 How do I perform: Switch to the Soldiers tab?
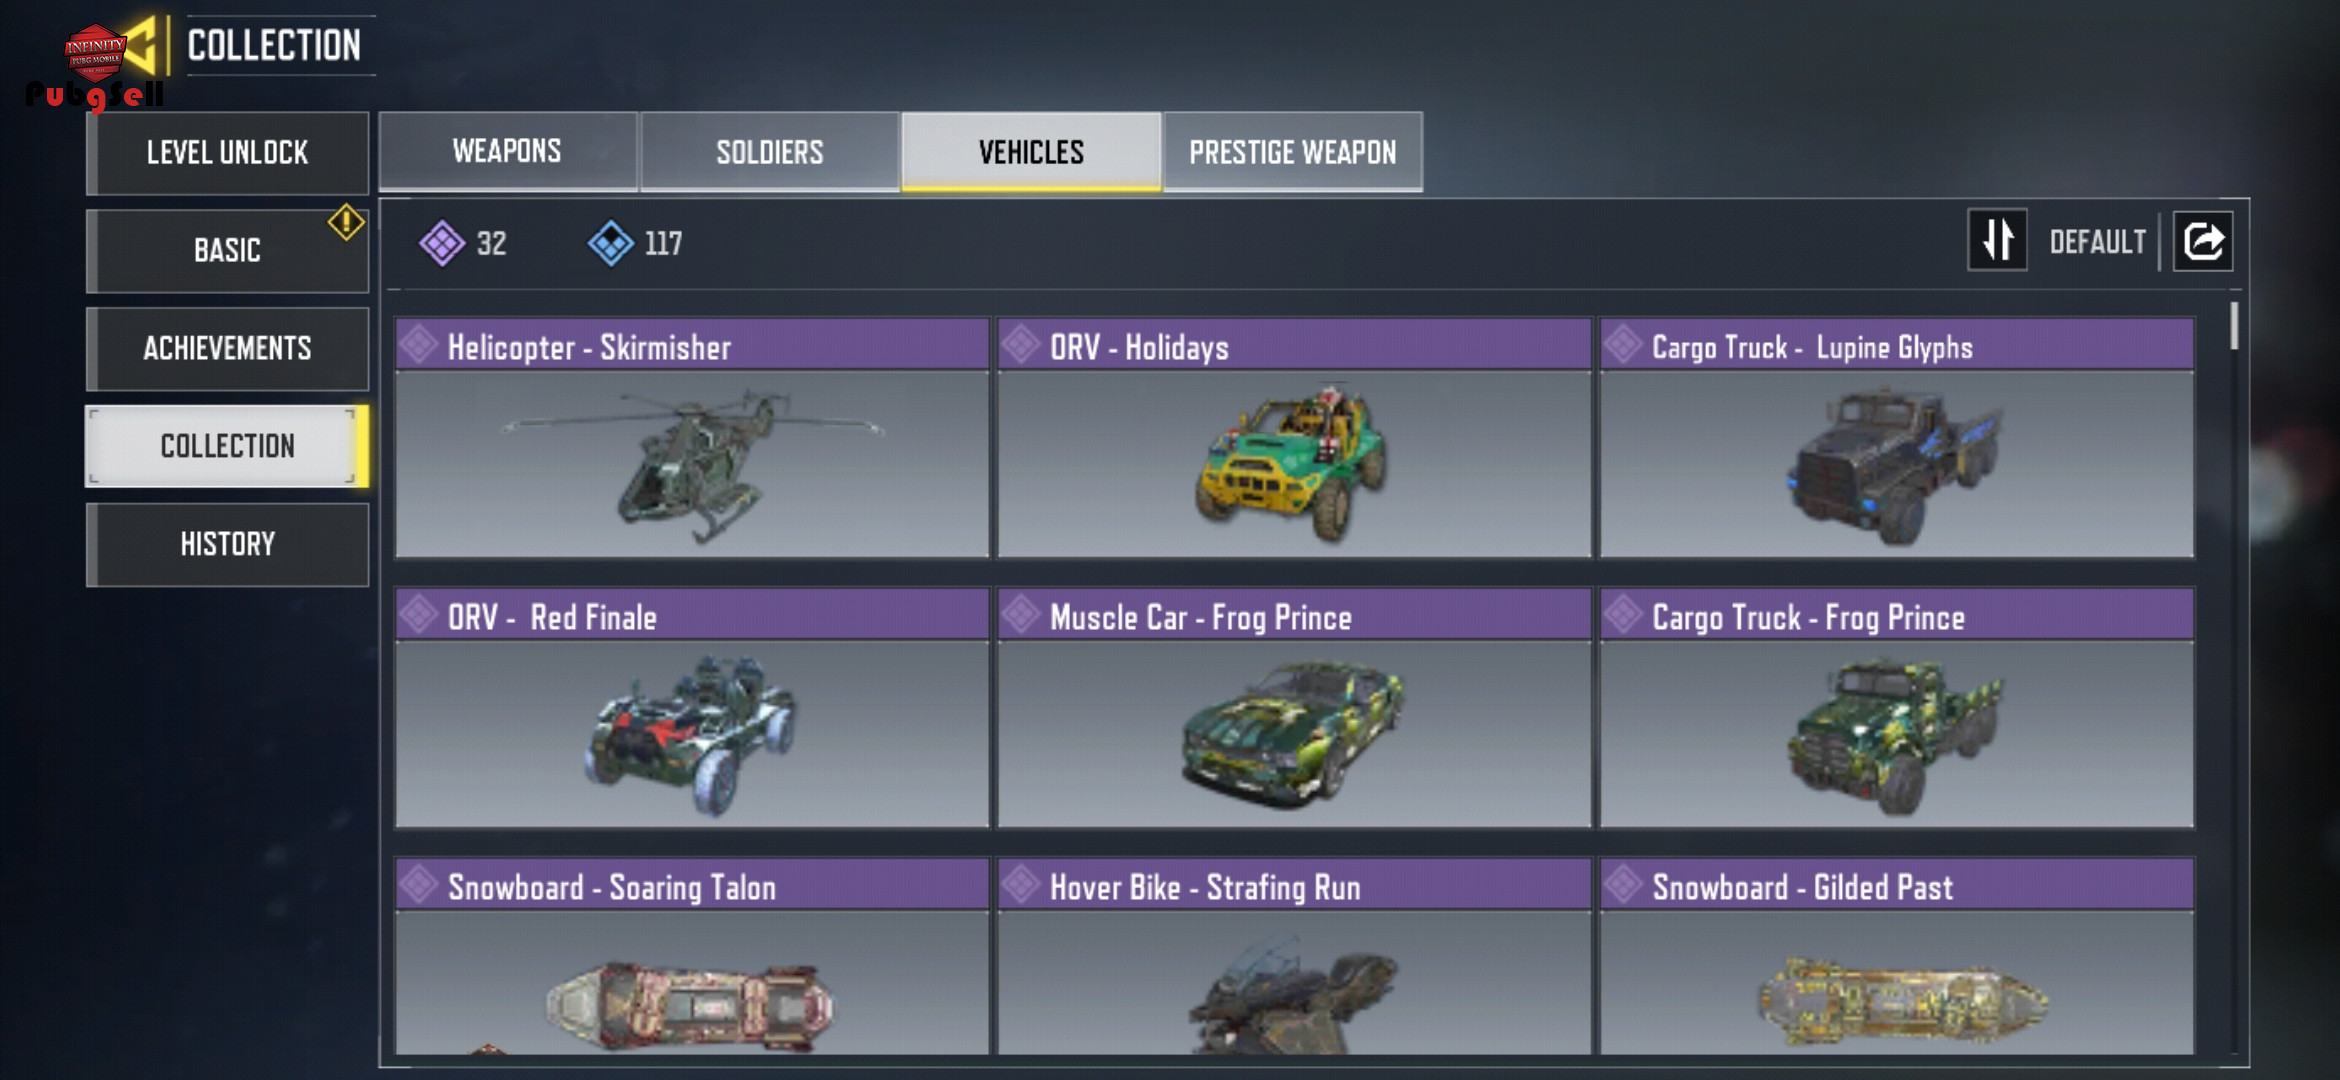[x=770, y=151]
